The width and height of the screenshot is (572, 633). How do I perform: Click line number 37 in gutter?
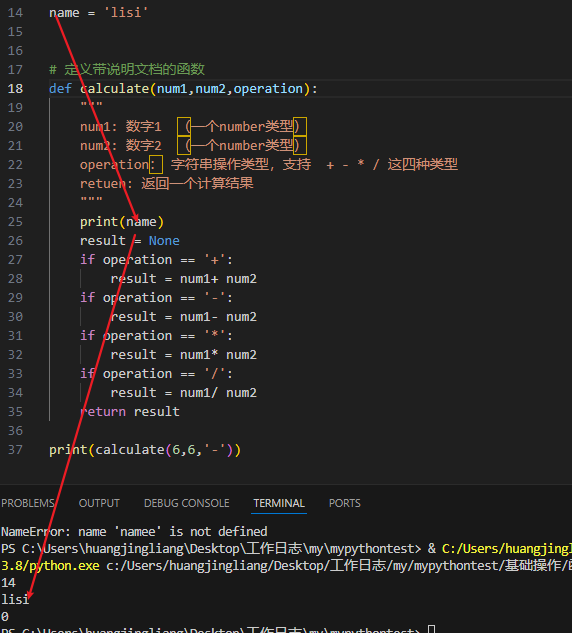15,450
